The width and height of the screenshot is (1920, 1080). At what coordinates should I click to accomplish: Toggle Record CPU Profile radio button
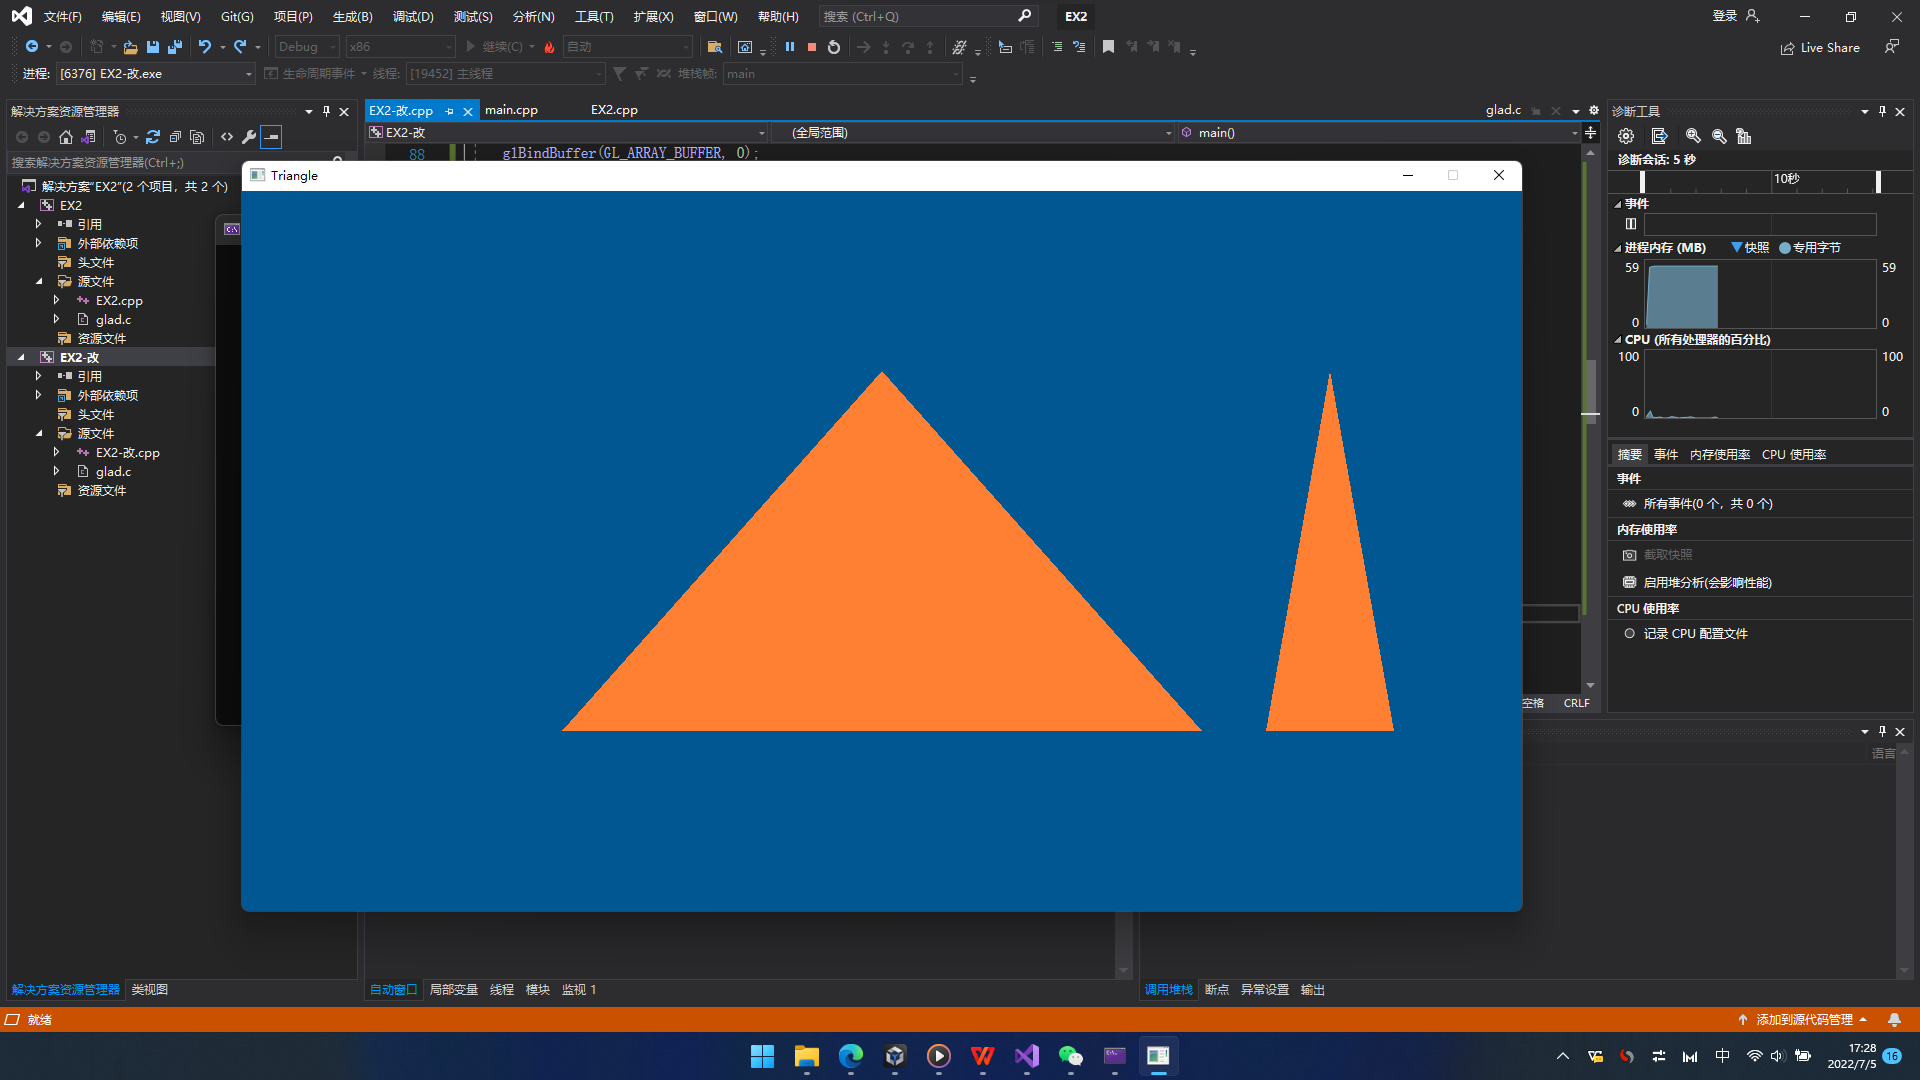click(x=1630, y=634)
